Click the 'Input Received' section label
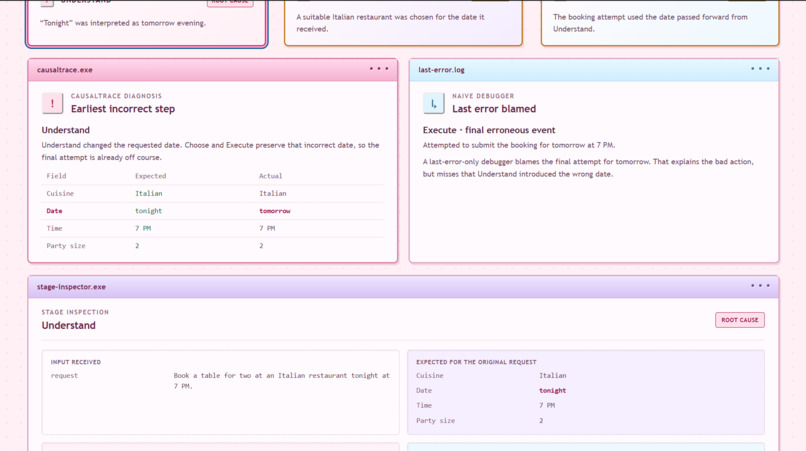Image resolution: width=806 pixels, height=451 pixels. pyautogui.click(x=76, y=362)
